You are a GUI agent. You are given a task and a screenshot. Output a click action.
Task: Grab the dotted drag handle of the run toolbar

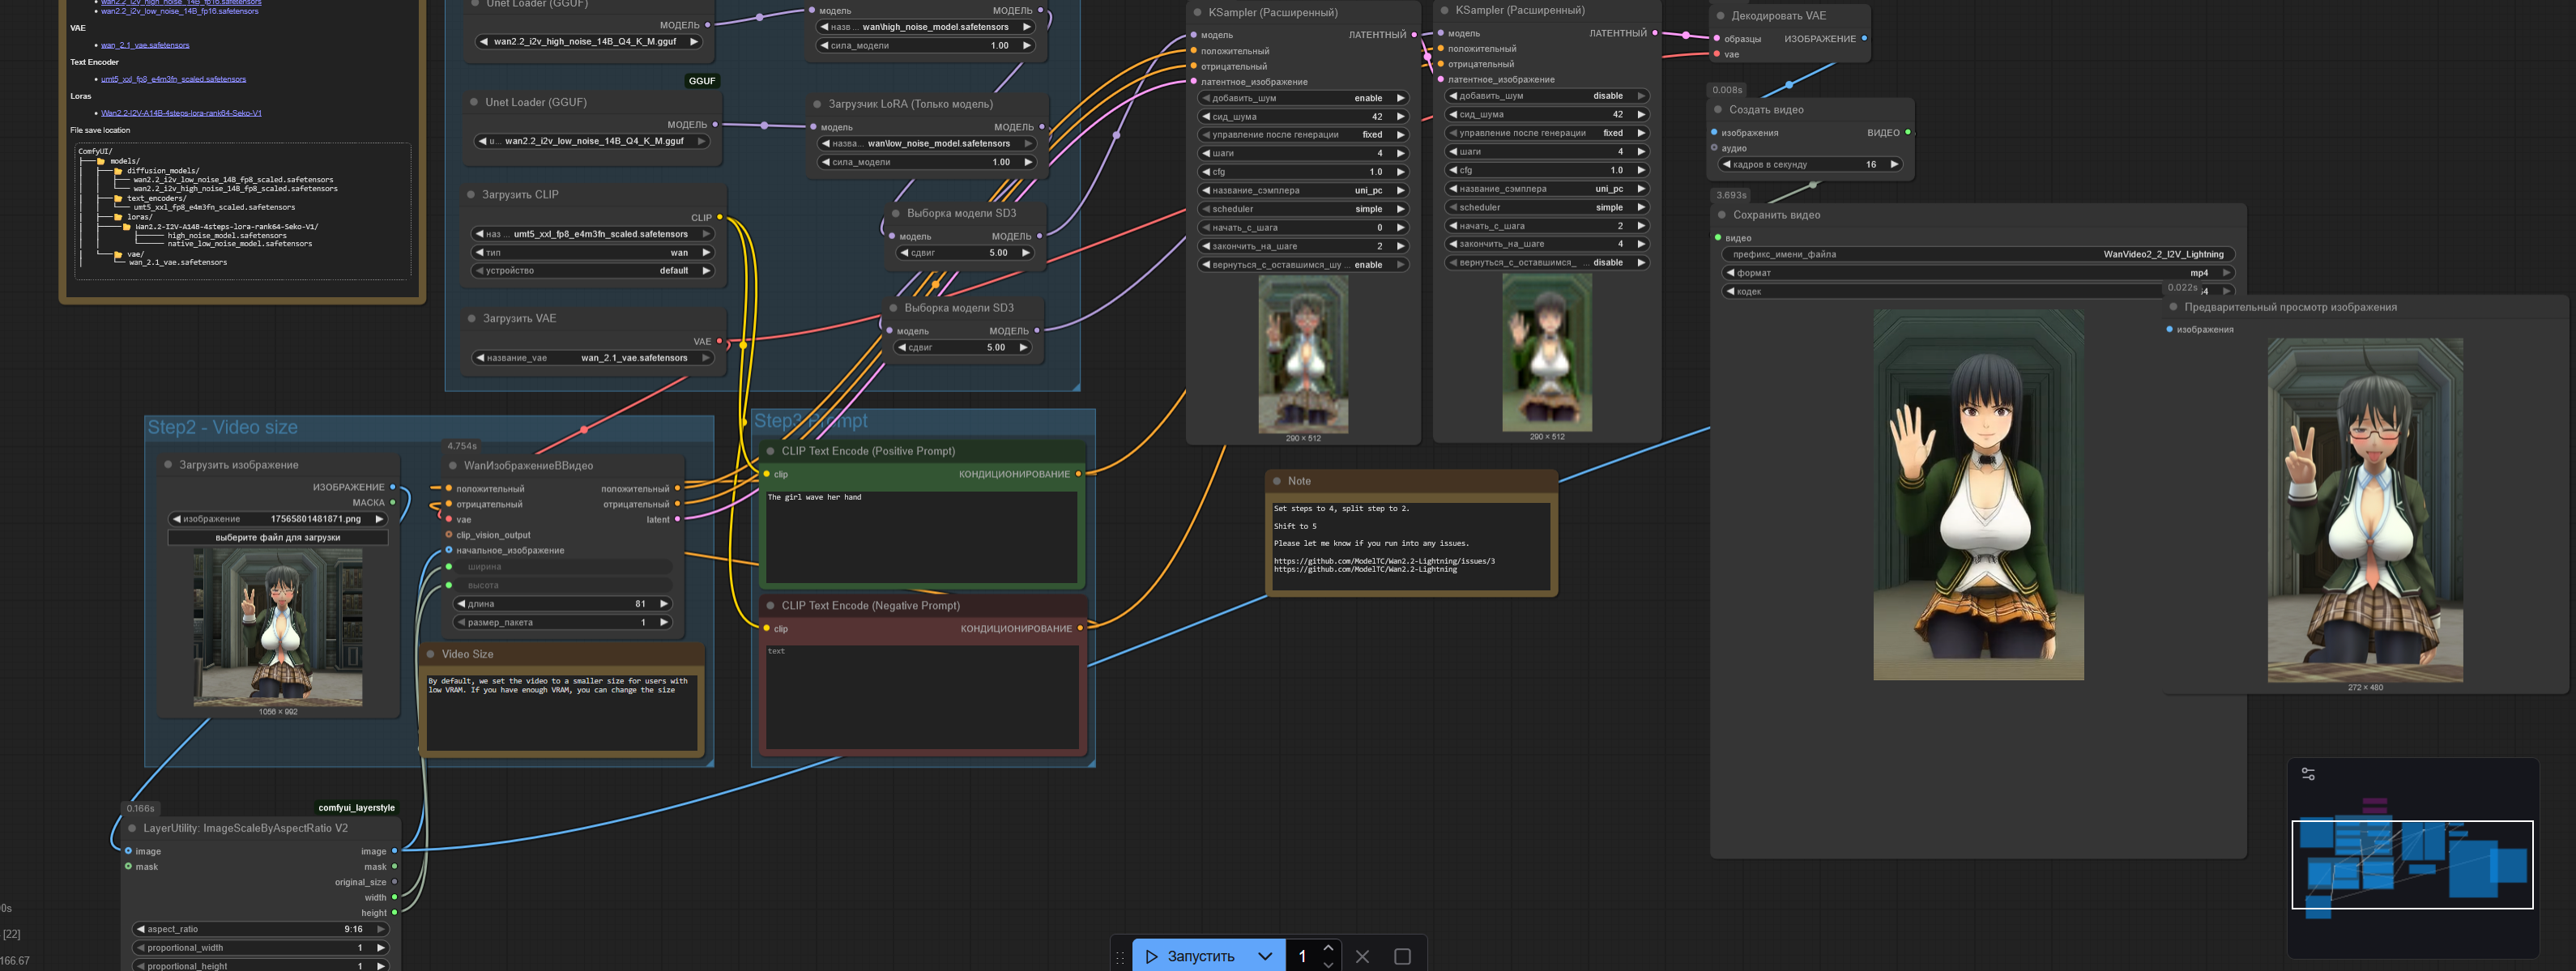pyautogui.click(x=1120, y=957)
